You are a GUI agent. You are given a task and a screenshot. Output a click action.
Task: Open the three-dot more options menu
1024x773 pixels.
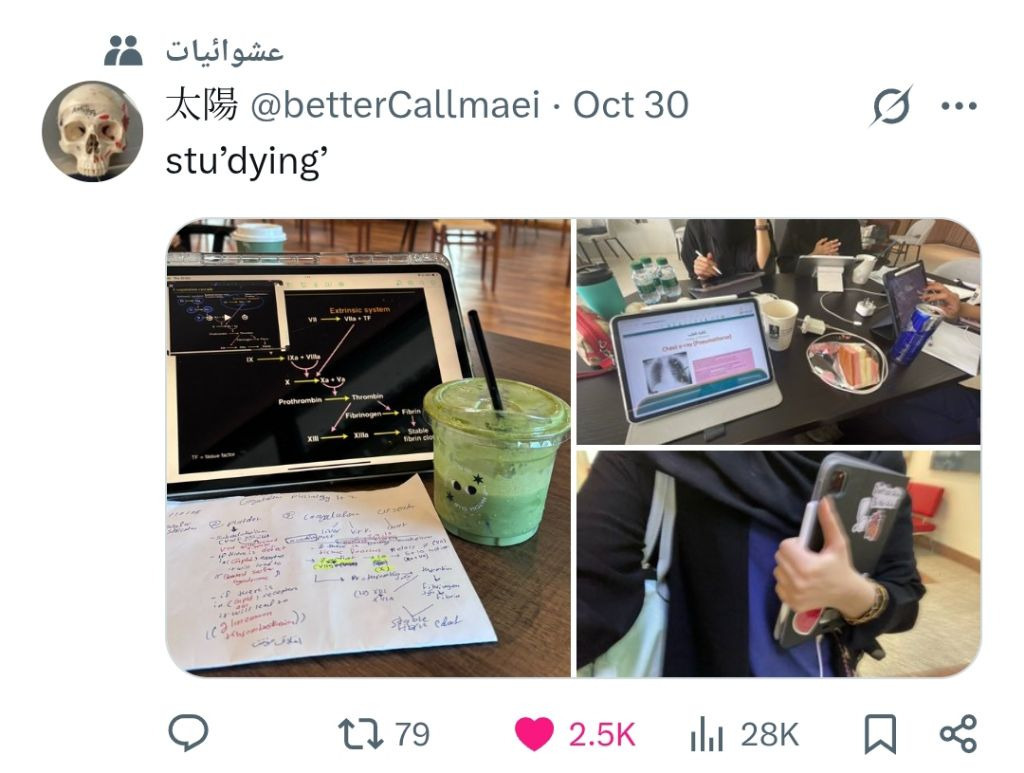959,106
